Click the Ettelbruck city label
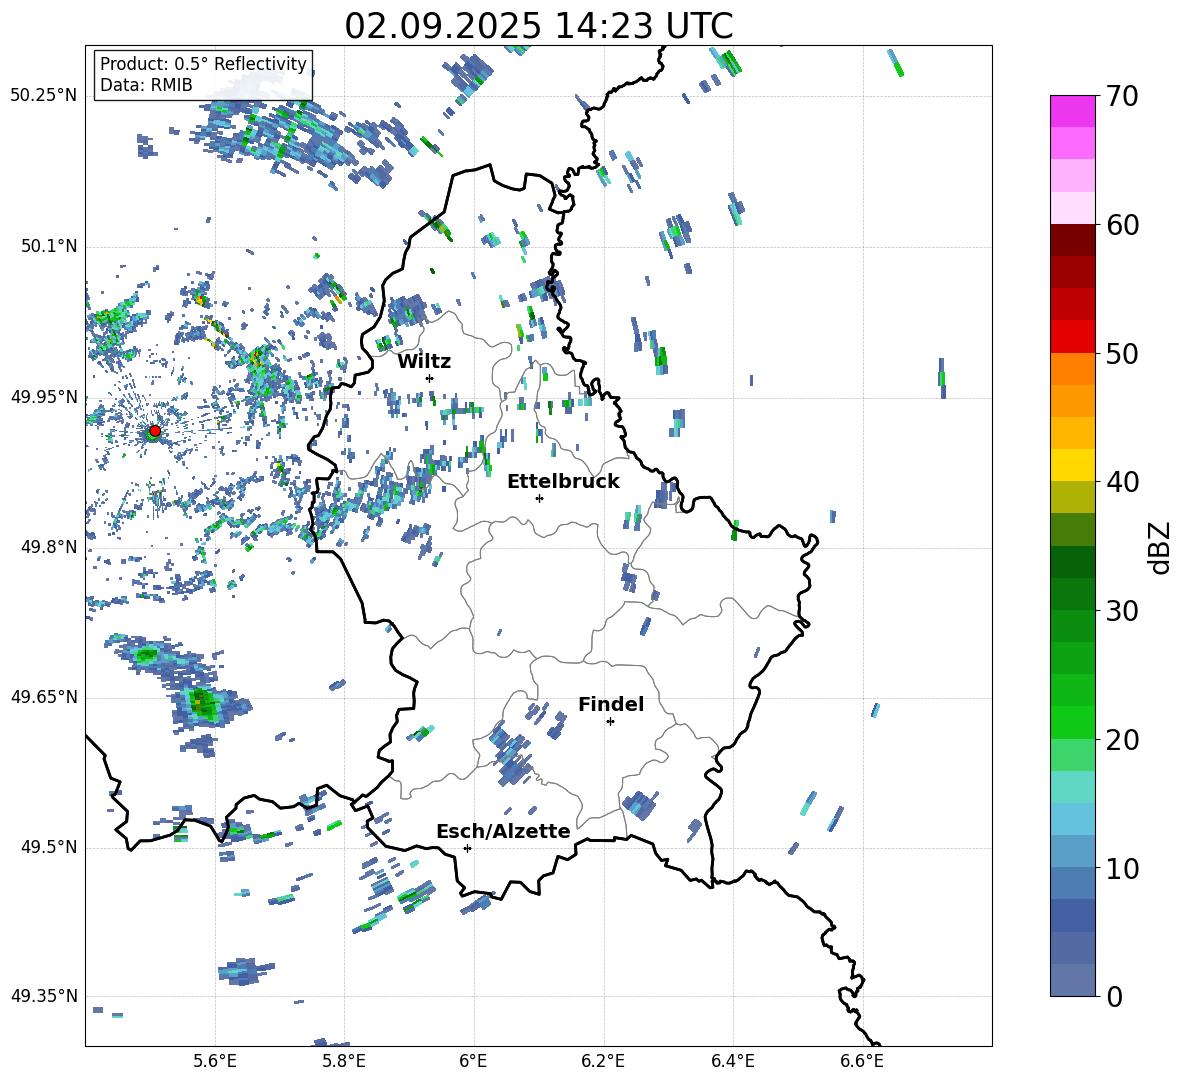This screenshot has width=1184, height=1081. point(563,482)
